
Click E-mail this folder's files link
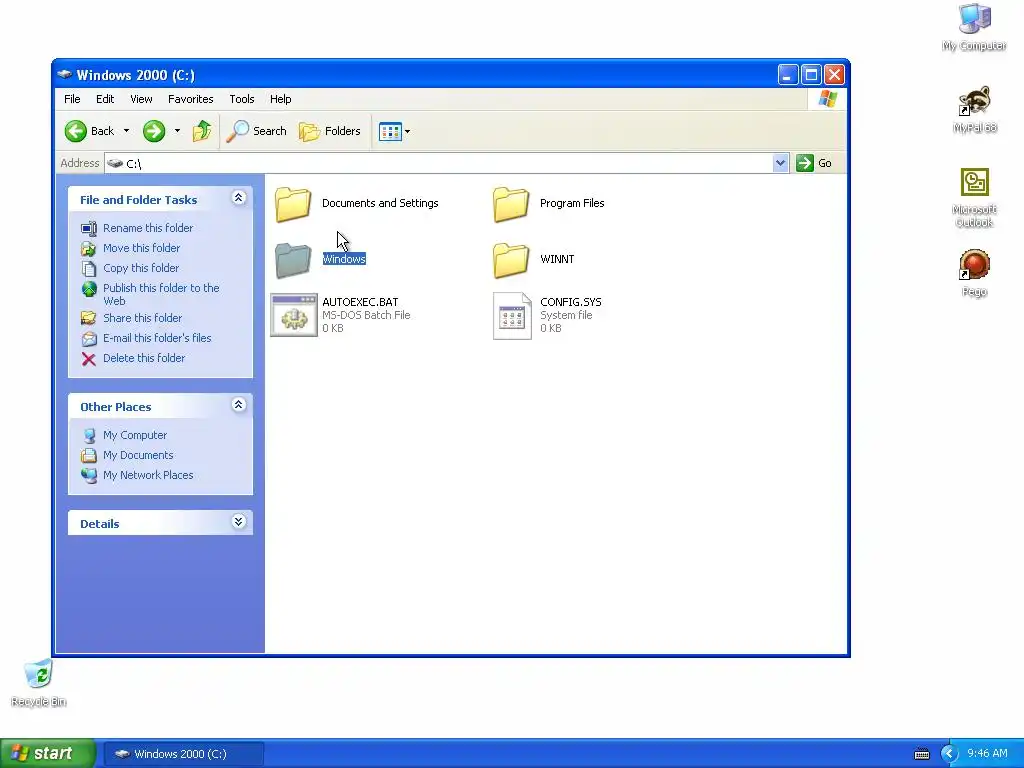[x=157, y=338]
